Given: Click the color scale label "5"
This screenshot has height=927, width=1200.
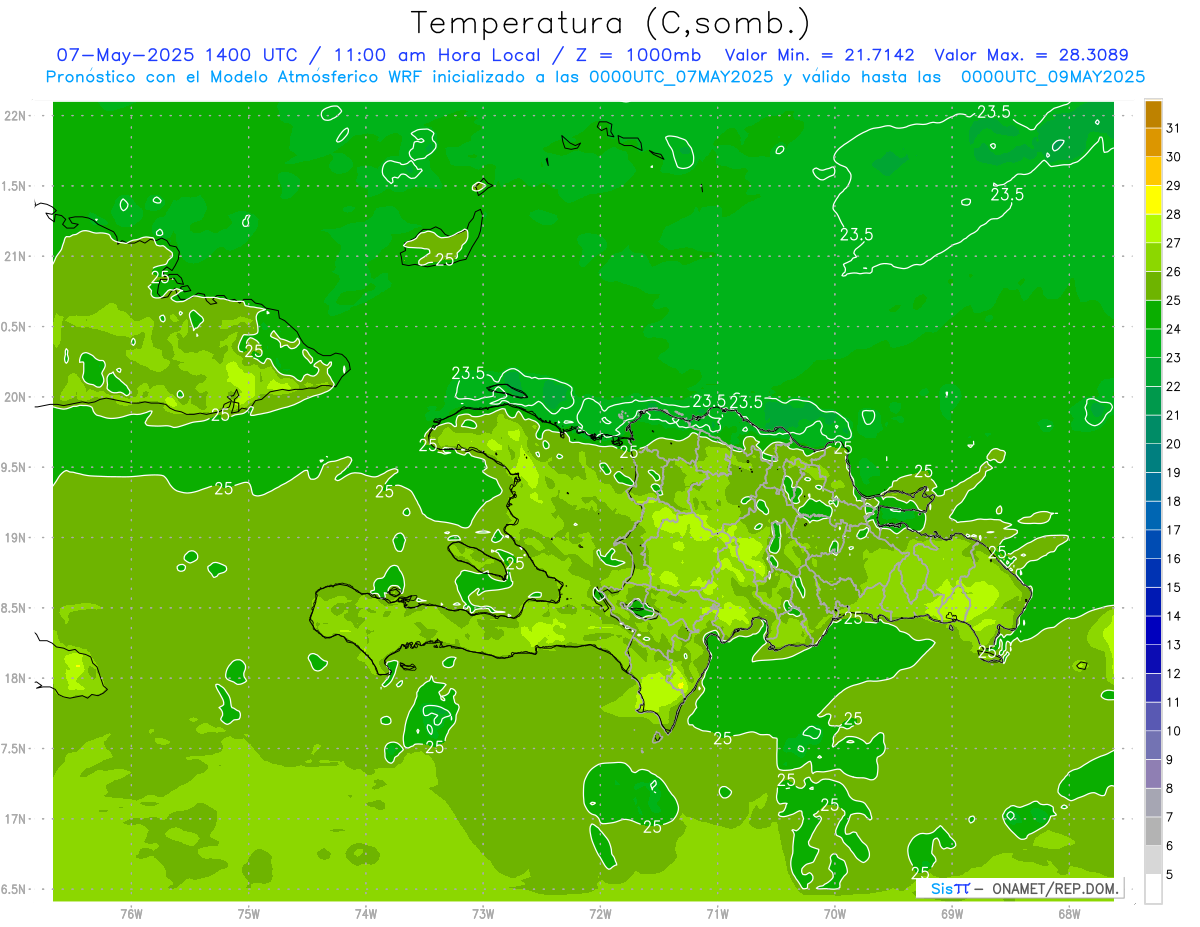Looking at the screenshot, I should point(1171,875).
